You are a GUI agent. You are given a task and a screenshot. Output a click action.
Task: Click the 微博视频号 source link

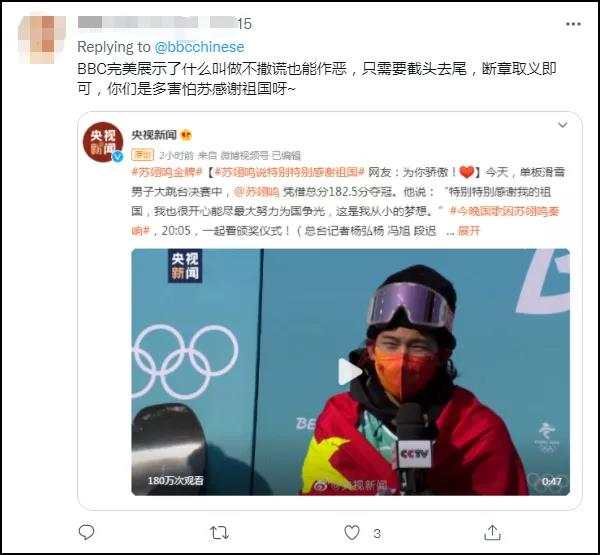click(x=245, y=155)
